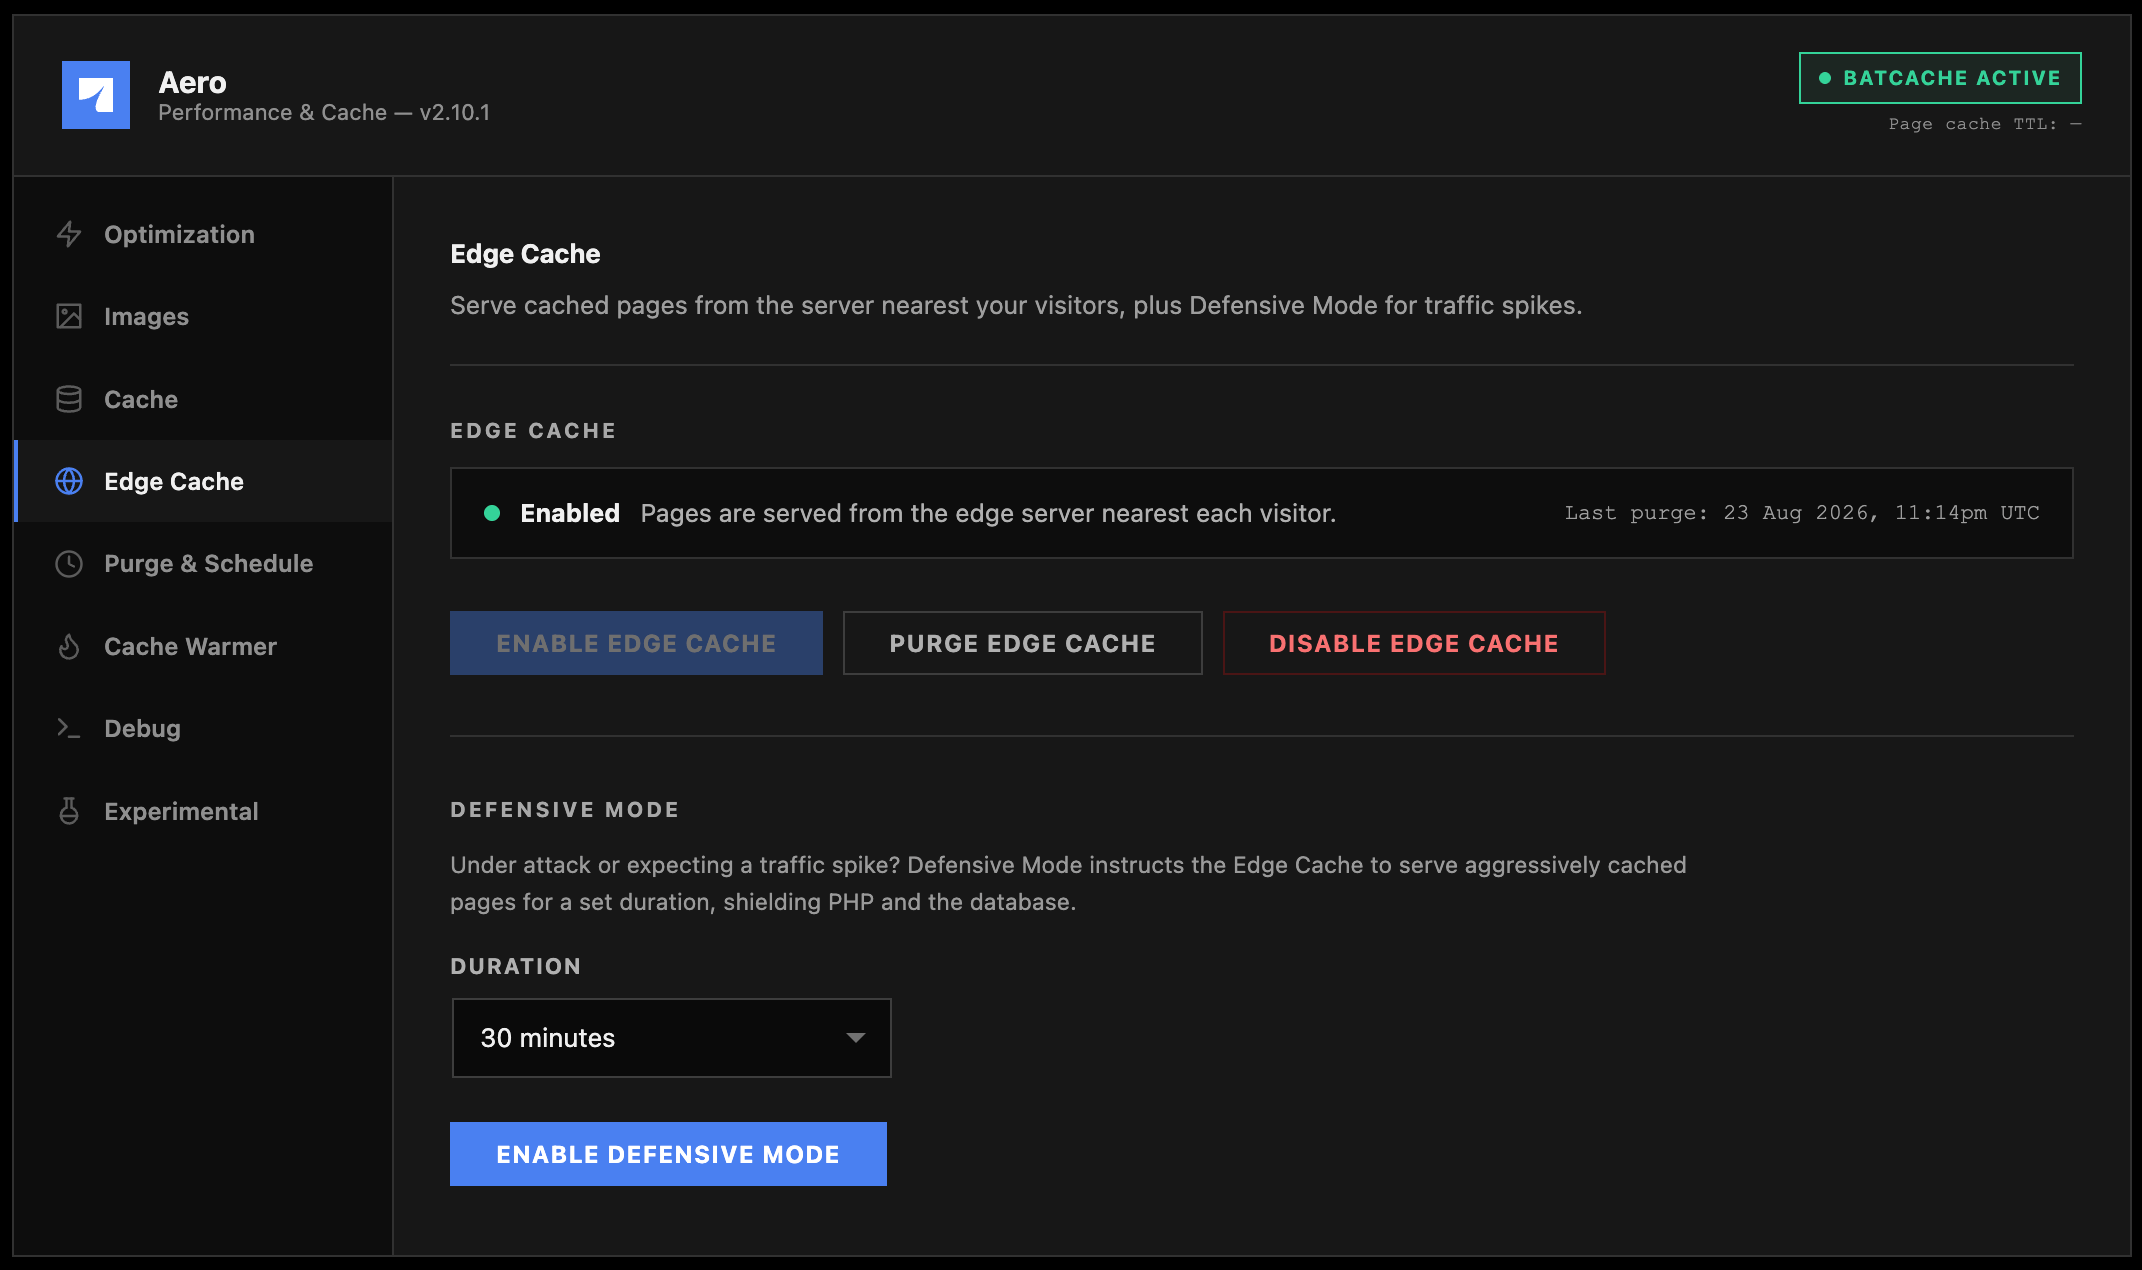Click the Images picture icon

[69, 316]
